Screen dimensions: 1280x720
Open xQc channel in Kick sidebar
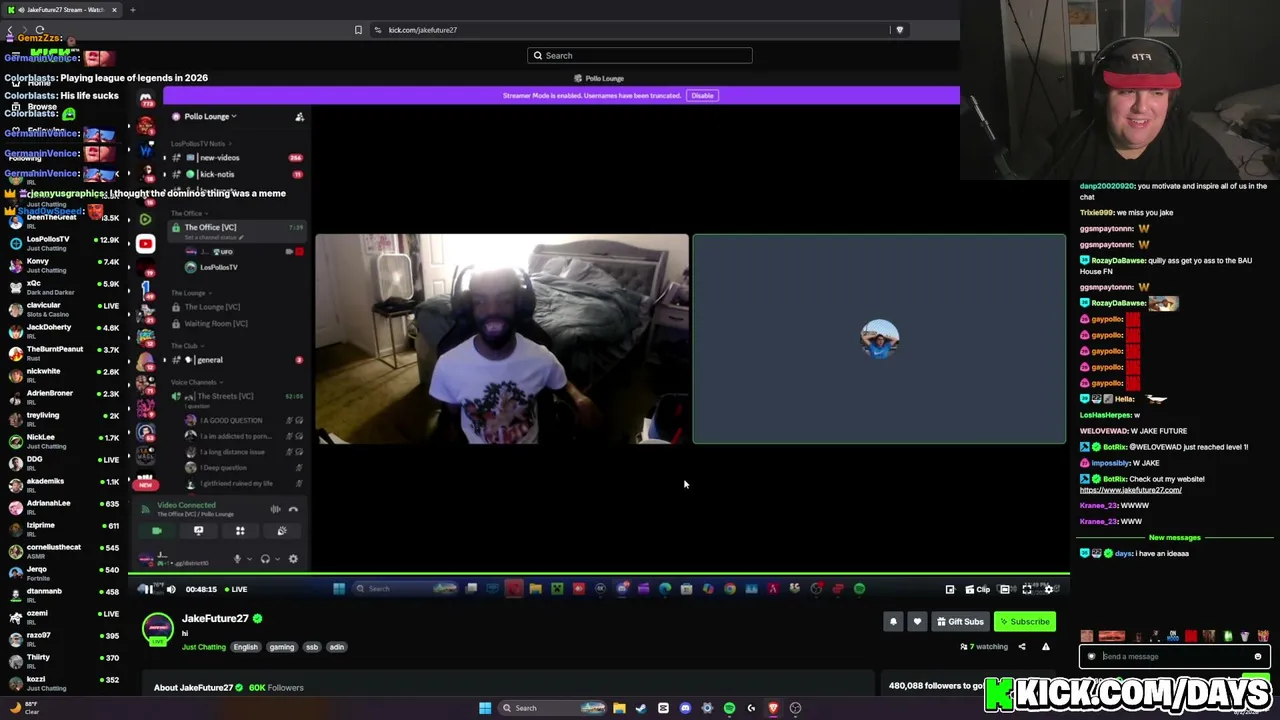(x=64, y=287)
